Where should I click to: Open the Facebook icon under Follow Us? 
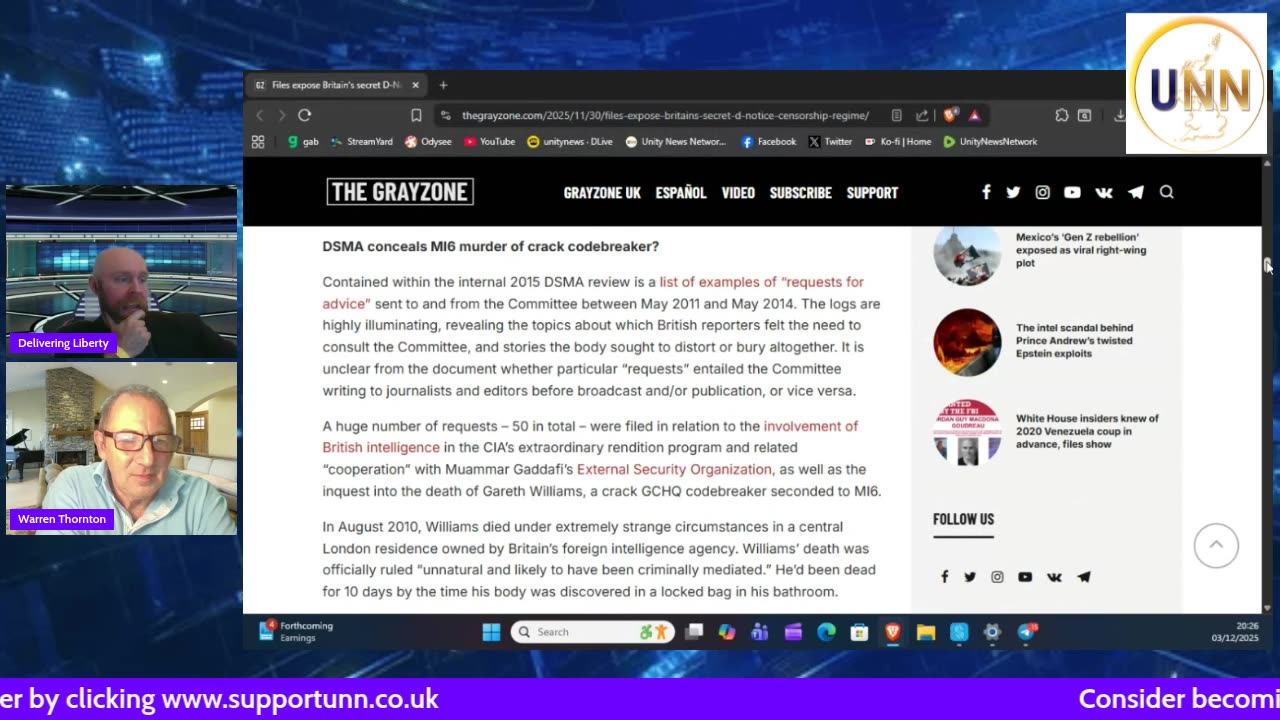tap(944, 577)
